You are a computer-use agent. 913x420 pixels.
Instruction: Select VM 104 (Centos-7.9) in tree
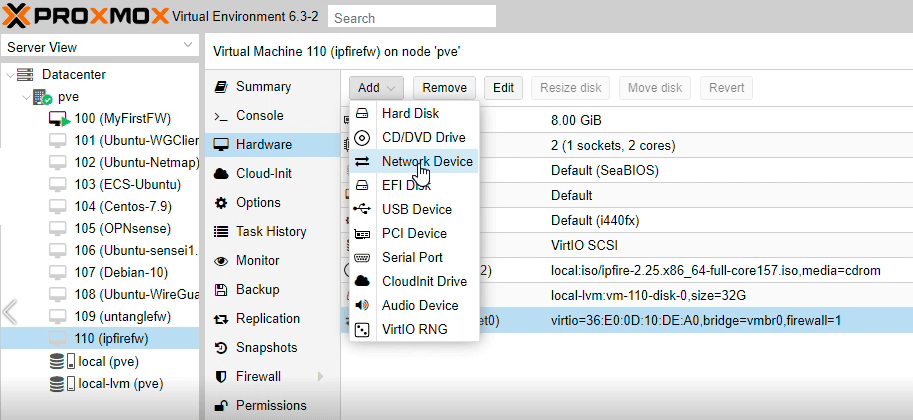coord(99,207)
